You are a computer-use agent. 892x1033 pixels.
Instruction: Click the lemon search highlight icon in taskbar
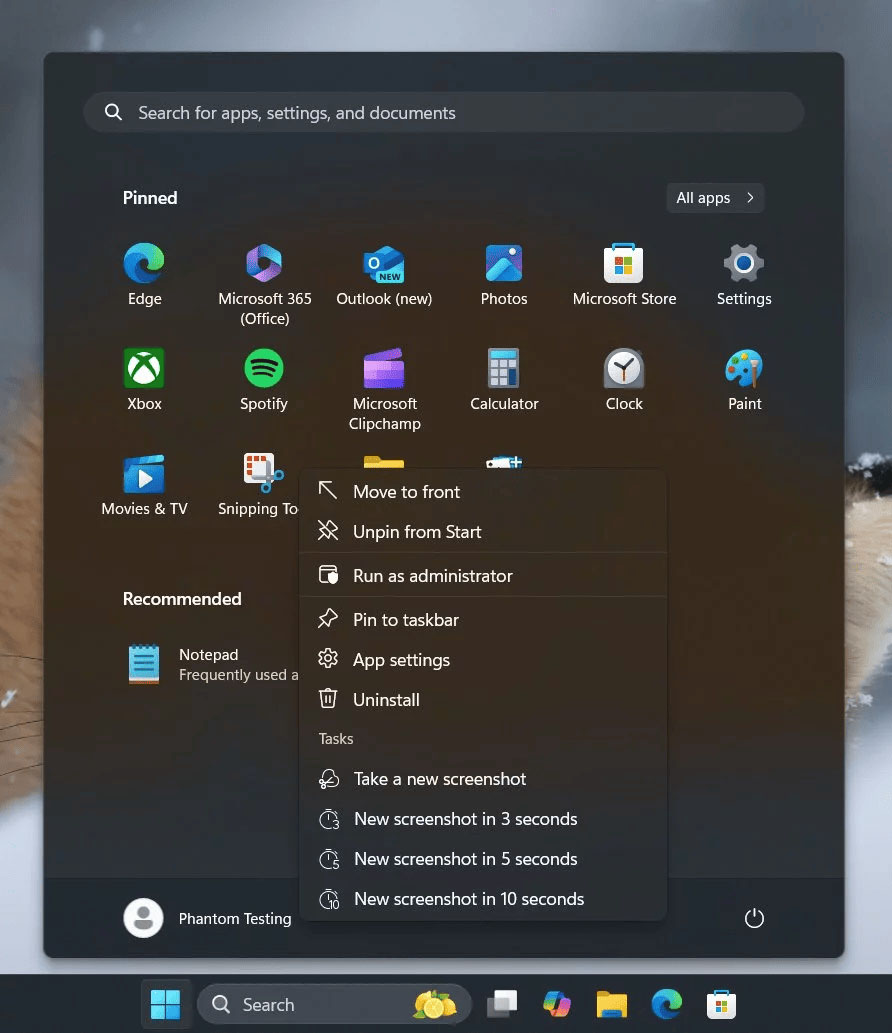pos(435,1005)
